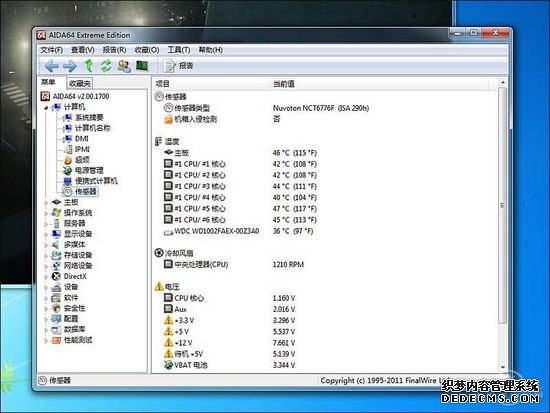Go up one level with green arrow
550x413 pixels.
point(89,66)
